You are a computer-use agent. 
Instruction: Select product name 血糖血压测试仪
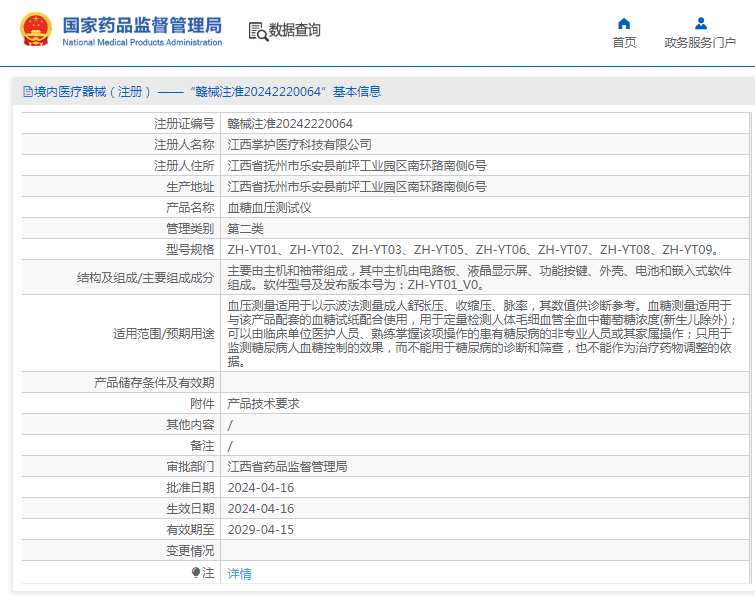(269, 208)
